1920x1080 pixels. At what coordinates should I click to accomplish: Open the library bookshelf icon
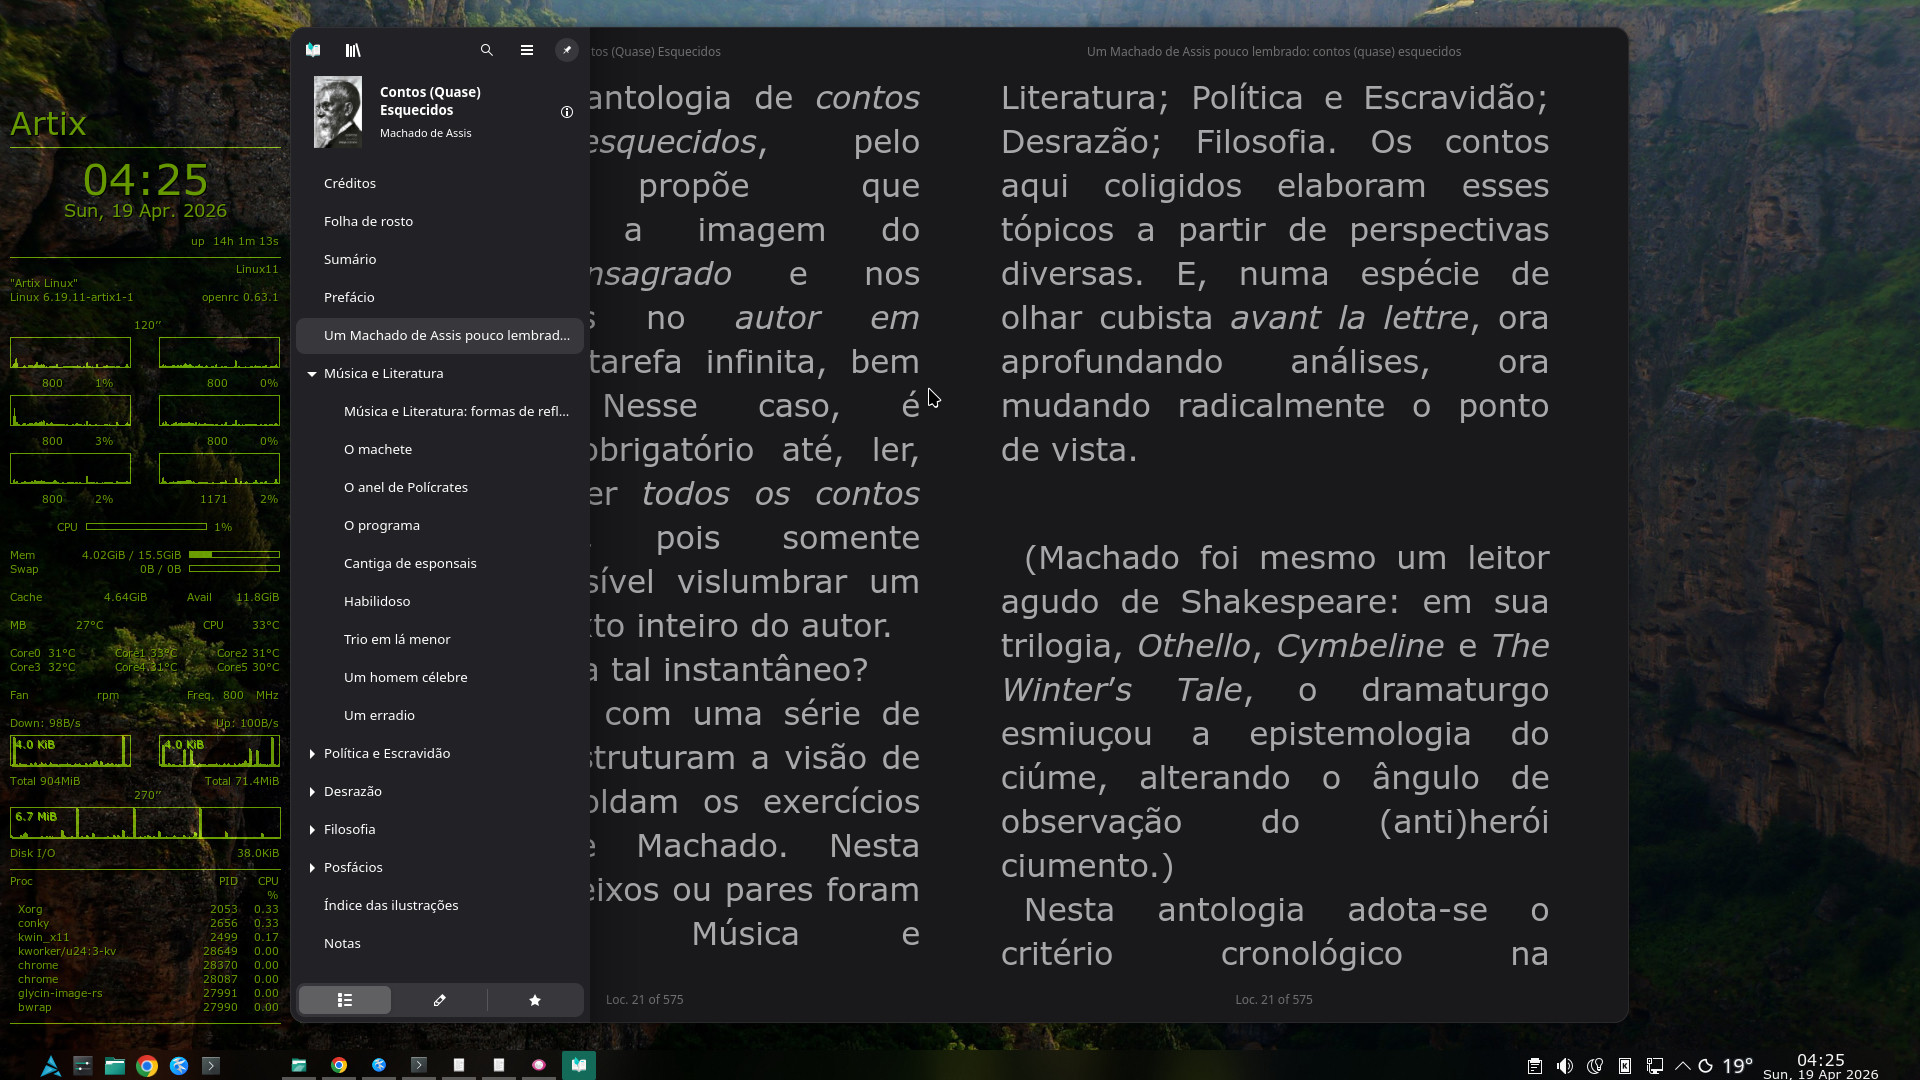tap(353, 50)
